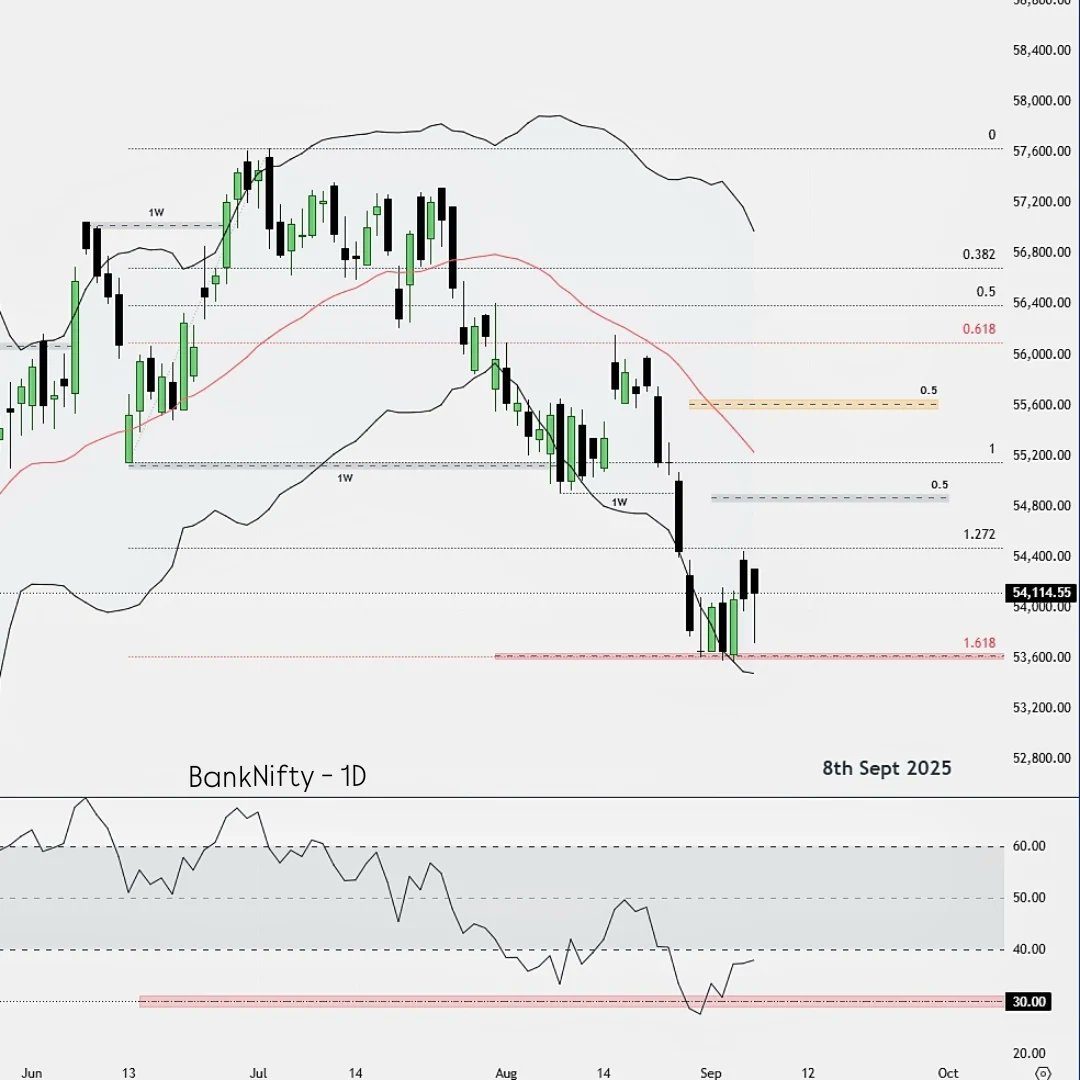Click the 0.5 label on orange zone
This screenshot has height=1080, width=1080.
click(x=928, y=390)
